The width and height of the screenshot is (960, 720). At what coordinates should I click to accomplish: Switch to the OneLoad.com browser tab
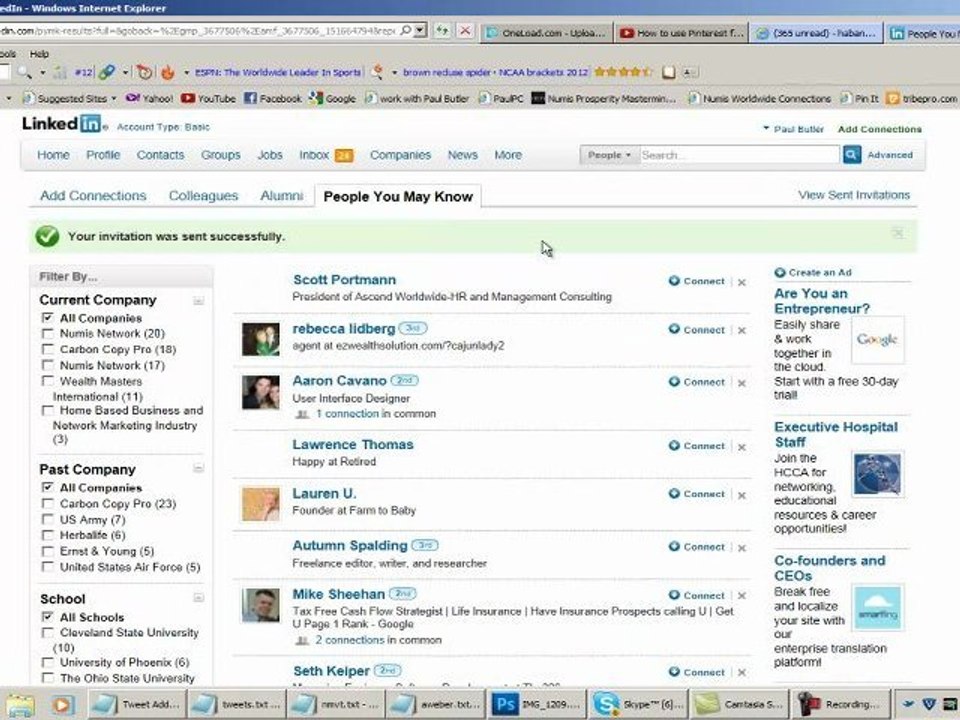pyautogui.click(x=546, y=33)
